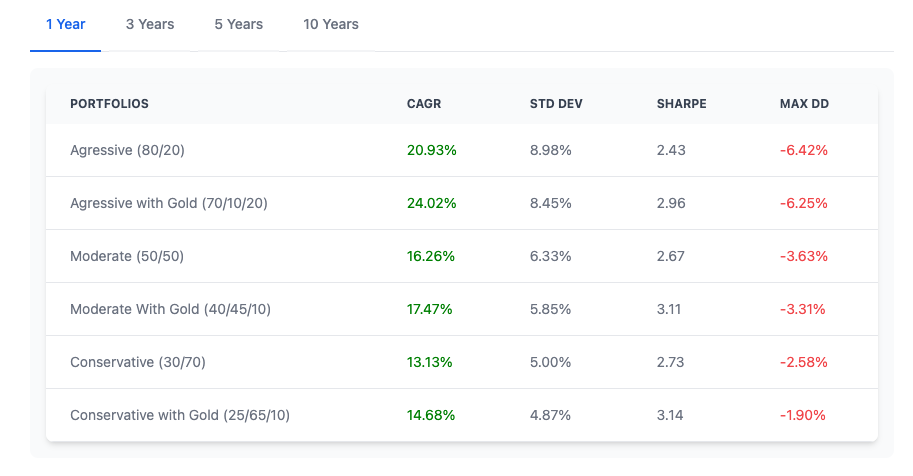
Task: Click the PORTFOLIOS column header
Action: [x=109, y=104]
